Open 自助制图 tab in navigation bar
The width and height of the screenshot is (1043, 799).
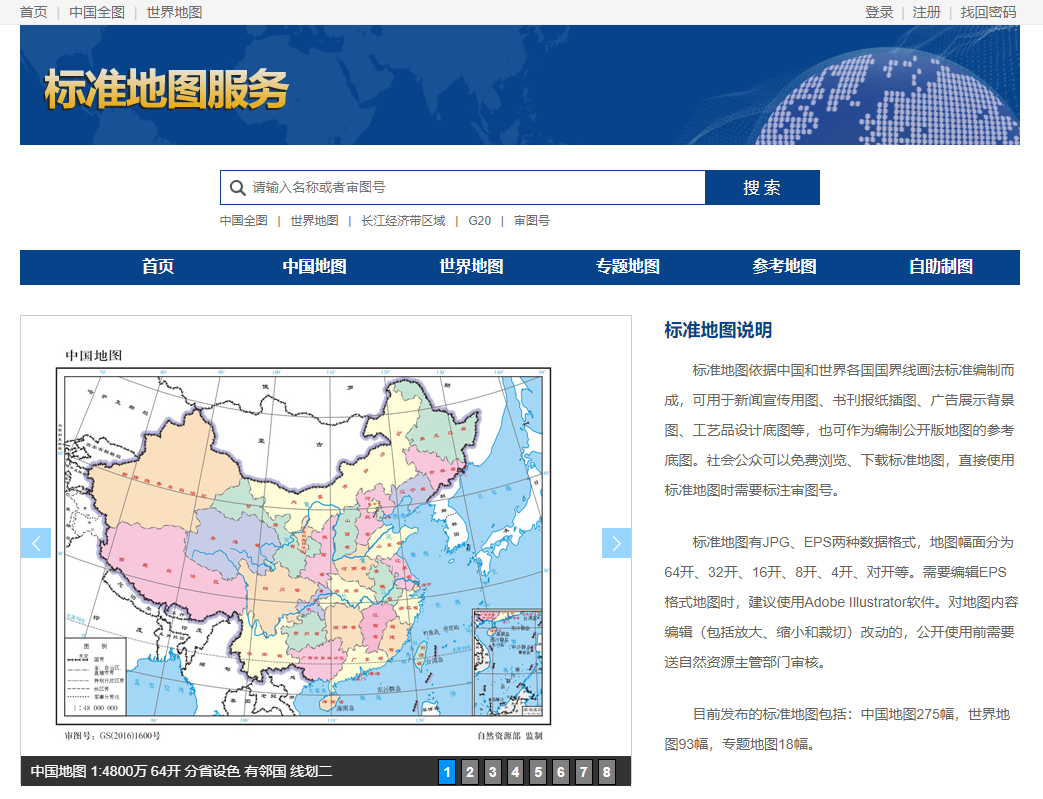941,267
